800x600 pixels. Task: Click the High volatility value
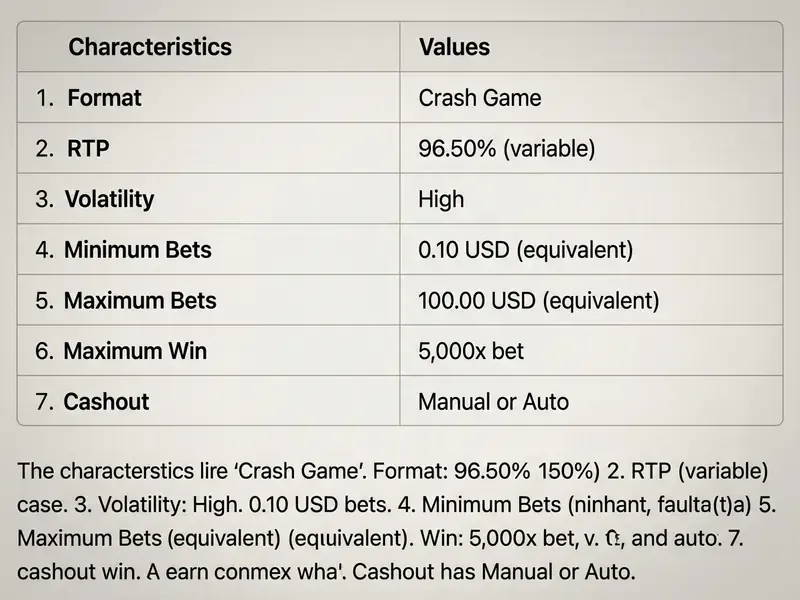(x=441, y=199)
